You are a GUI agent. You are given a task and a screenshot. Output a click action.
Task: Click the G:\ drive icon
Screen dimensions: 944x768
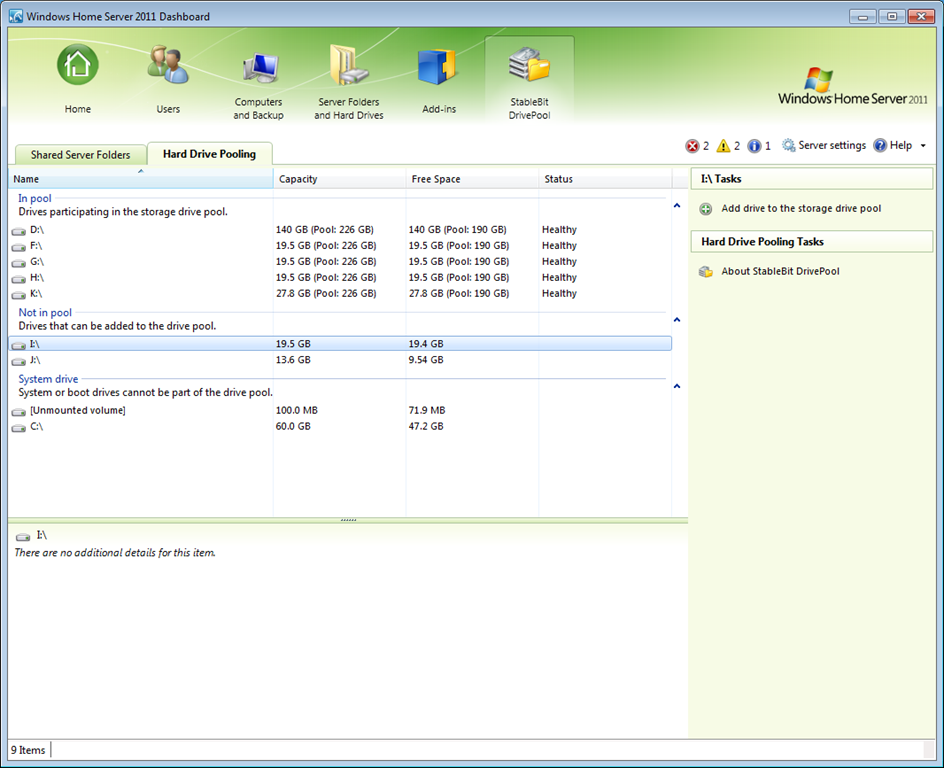click(x=19, y=262)
